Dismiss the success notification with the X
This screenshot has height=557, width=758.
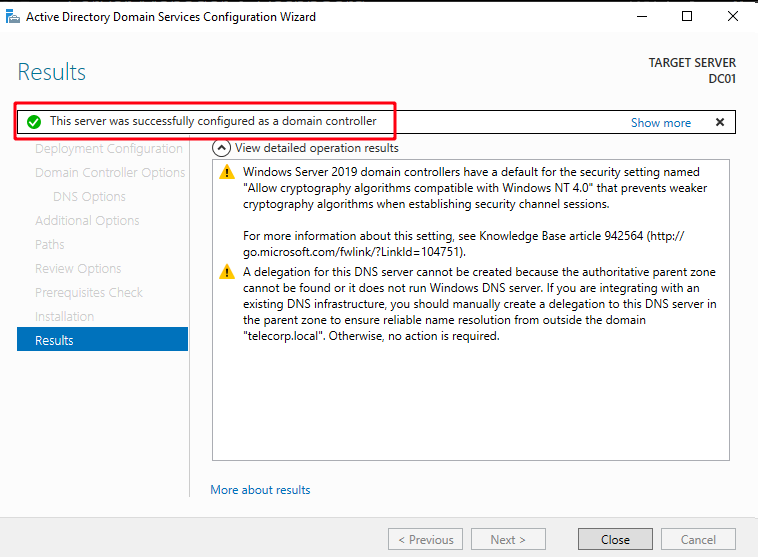click(x=720, y=122)
